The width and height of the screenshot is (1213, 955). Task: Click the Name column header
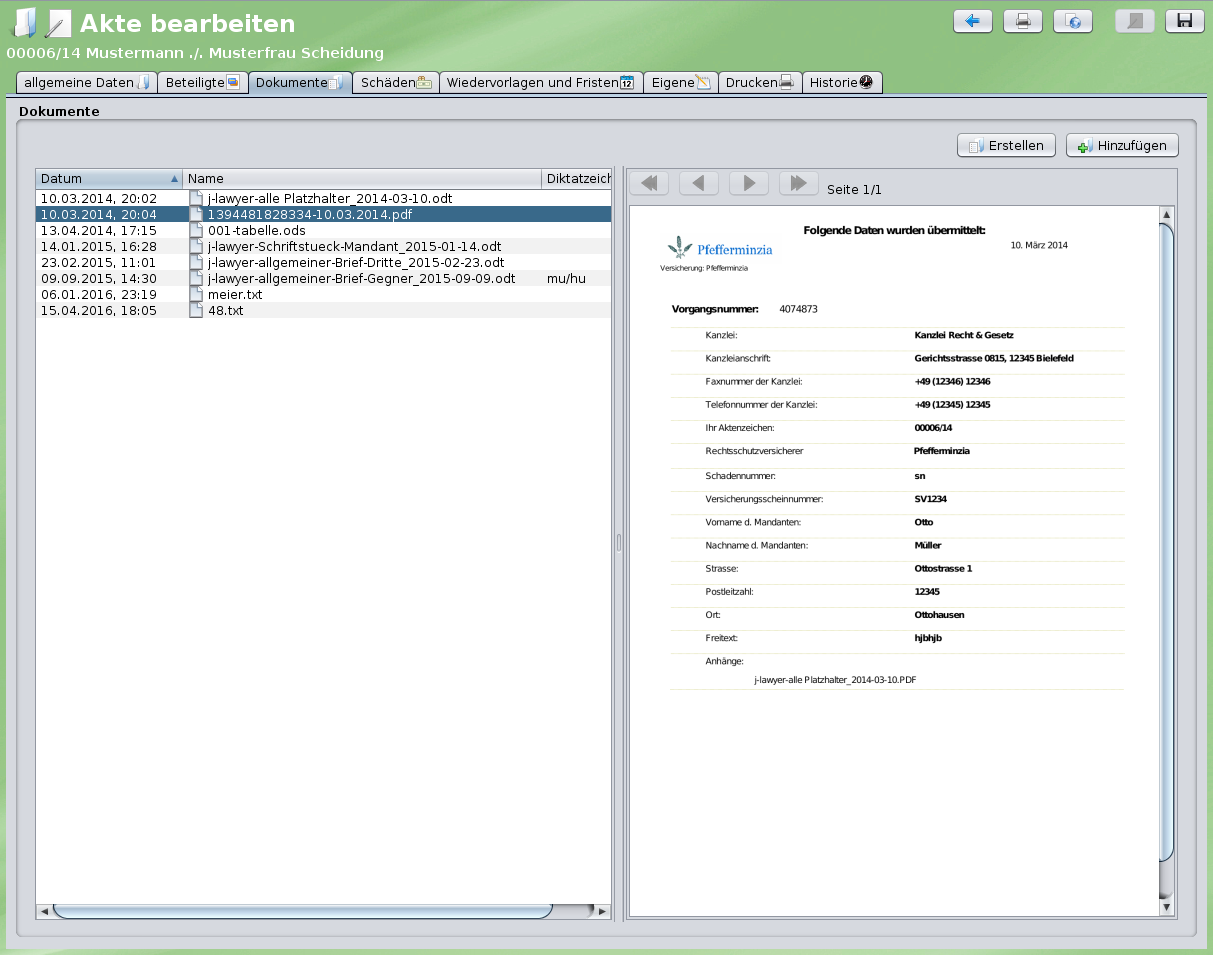(360, 179)
